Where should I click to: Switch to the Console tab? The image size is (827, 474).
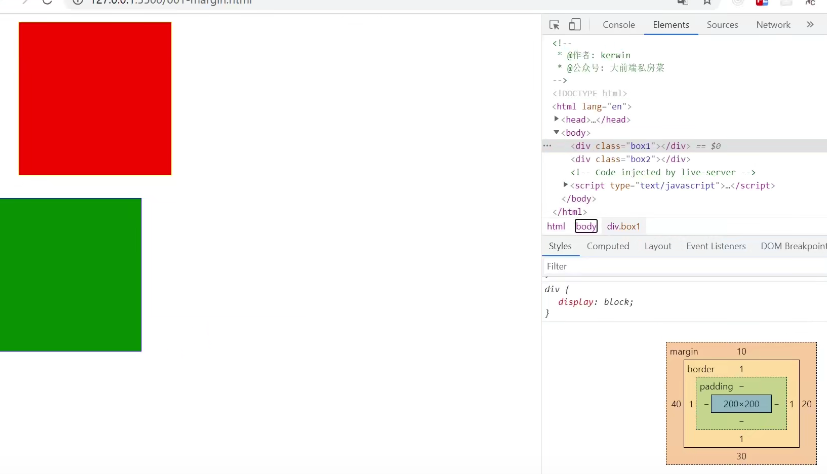[x=619, y=25]
